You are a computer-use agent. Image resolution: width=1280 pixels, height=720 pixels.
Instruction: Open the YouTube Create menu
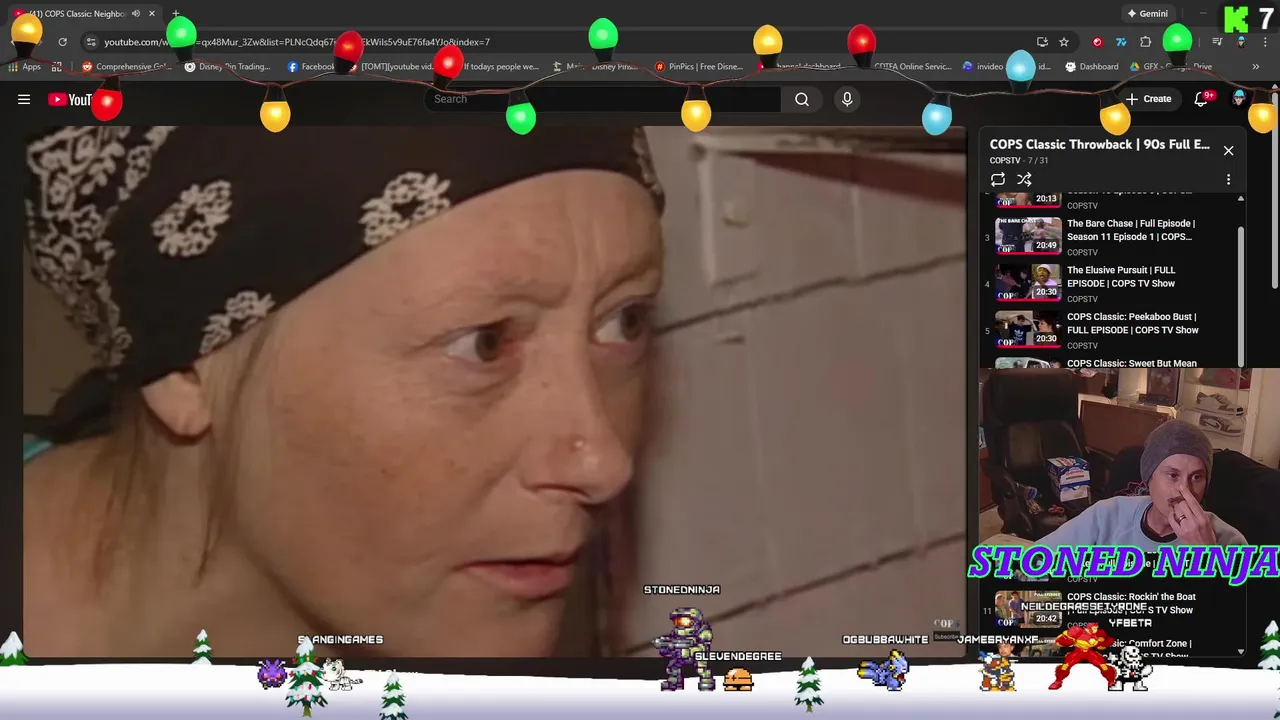pyautogui.click(x=1148, y=99)
